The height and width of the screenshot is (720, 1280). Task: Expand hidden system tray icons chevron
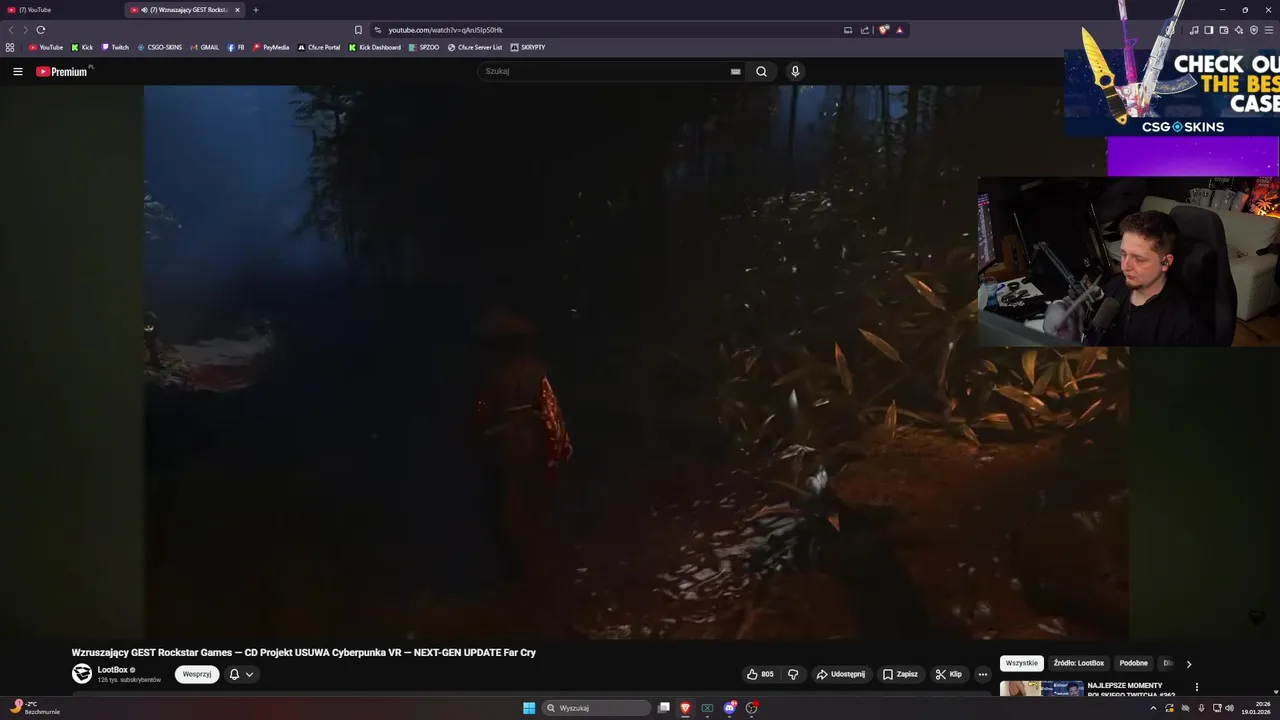pyautogui.click(x=1153, y=708)
